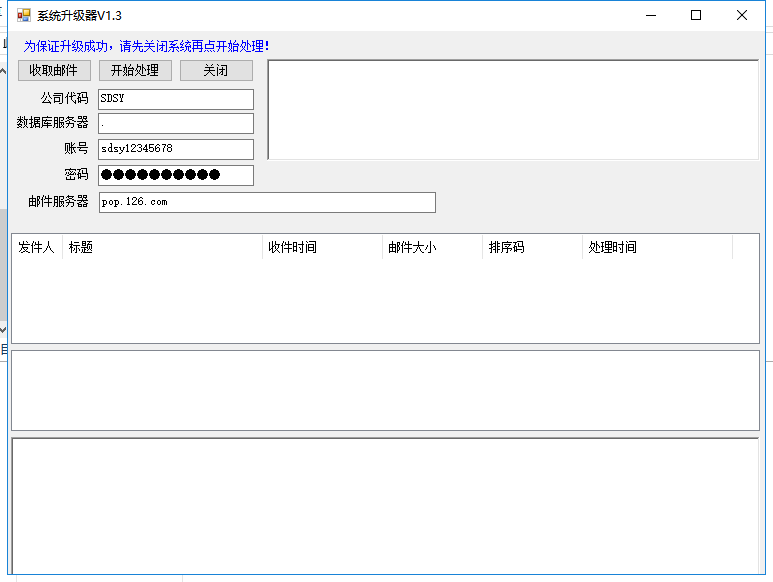This screenshot has width=773, height=582.
Task: Sort by 处理时间 column header
Action: 658,247
